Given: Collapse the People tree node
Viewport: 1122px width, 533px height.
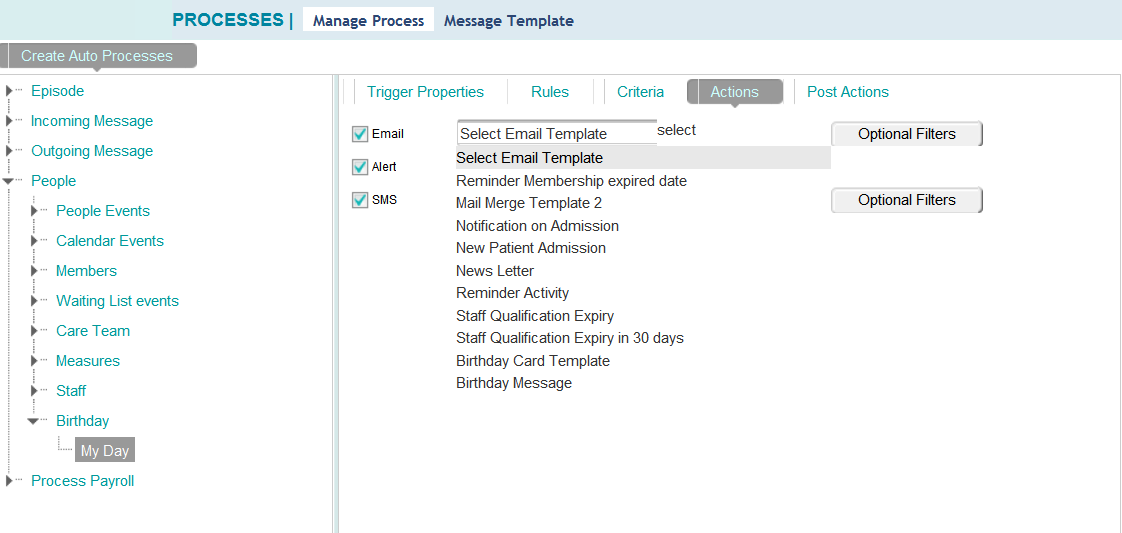Looking at the screenshot, I should tap(9, 181).
